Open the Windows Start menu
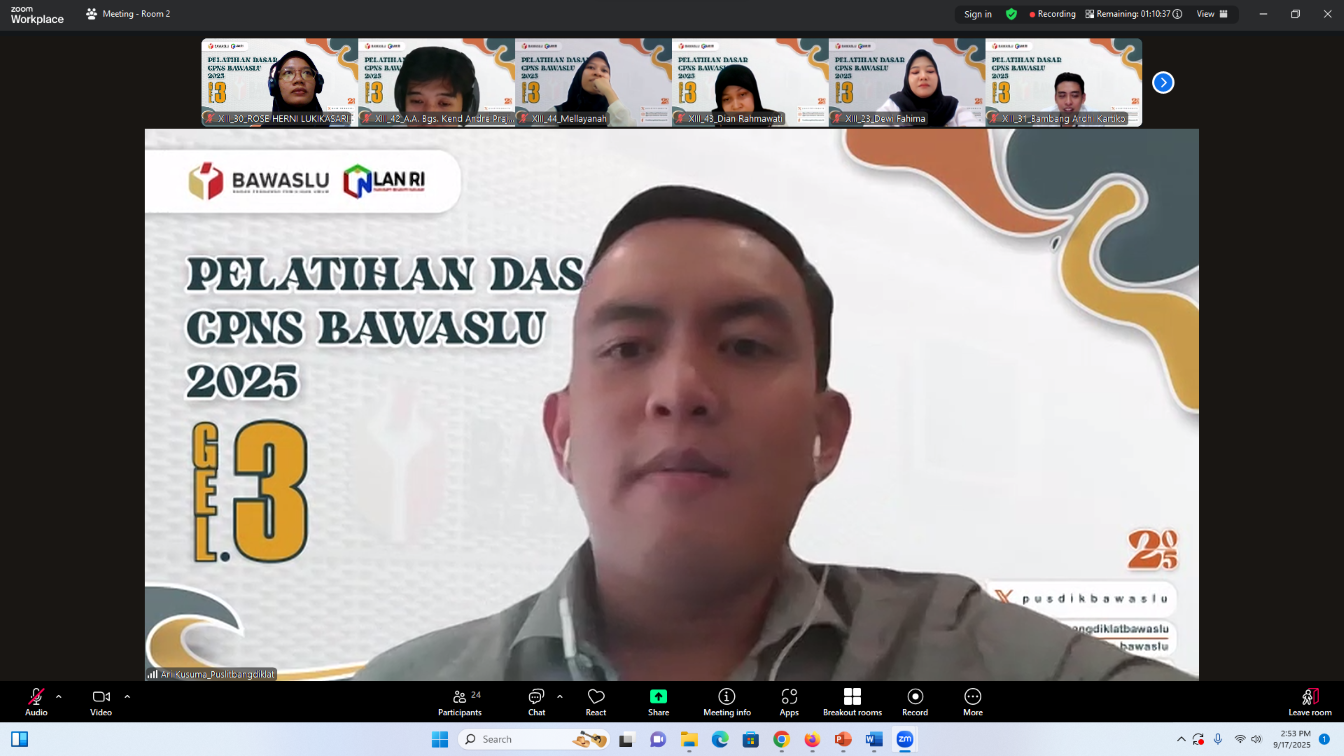Viewport: 1344px width, 756px height. click(439, 738)
